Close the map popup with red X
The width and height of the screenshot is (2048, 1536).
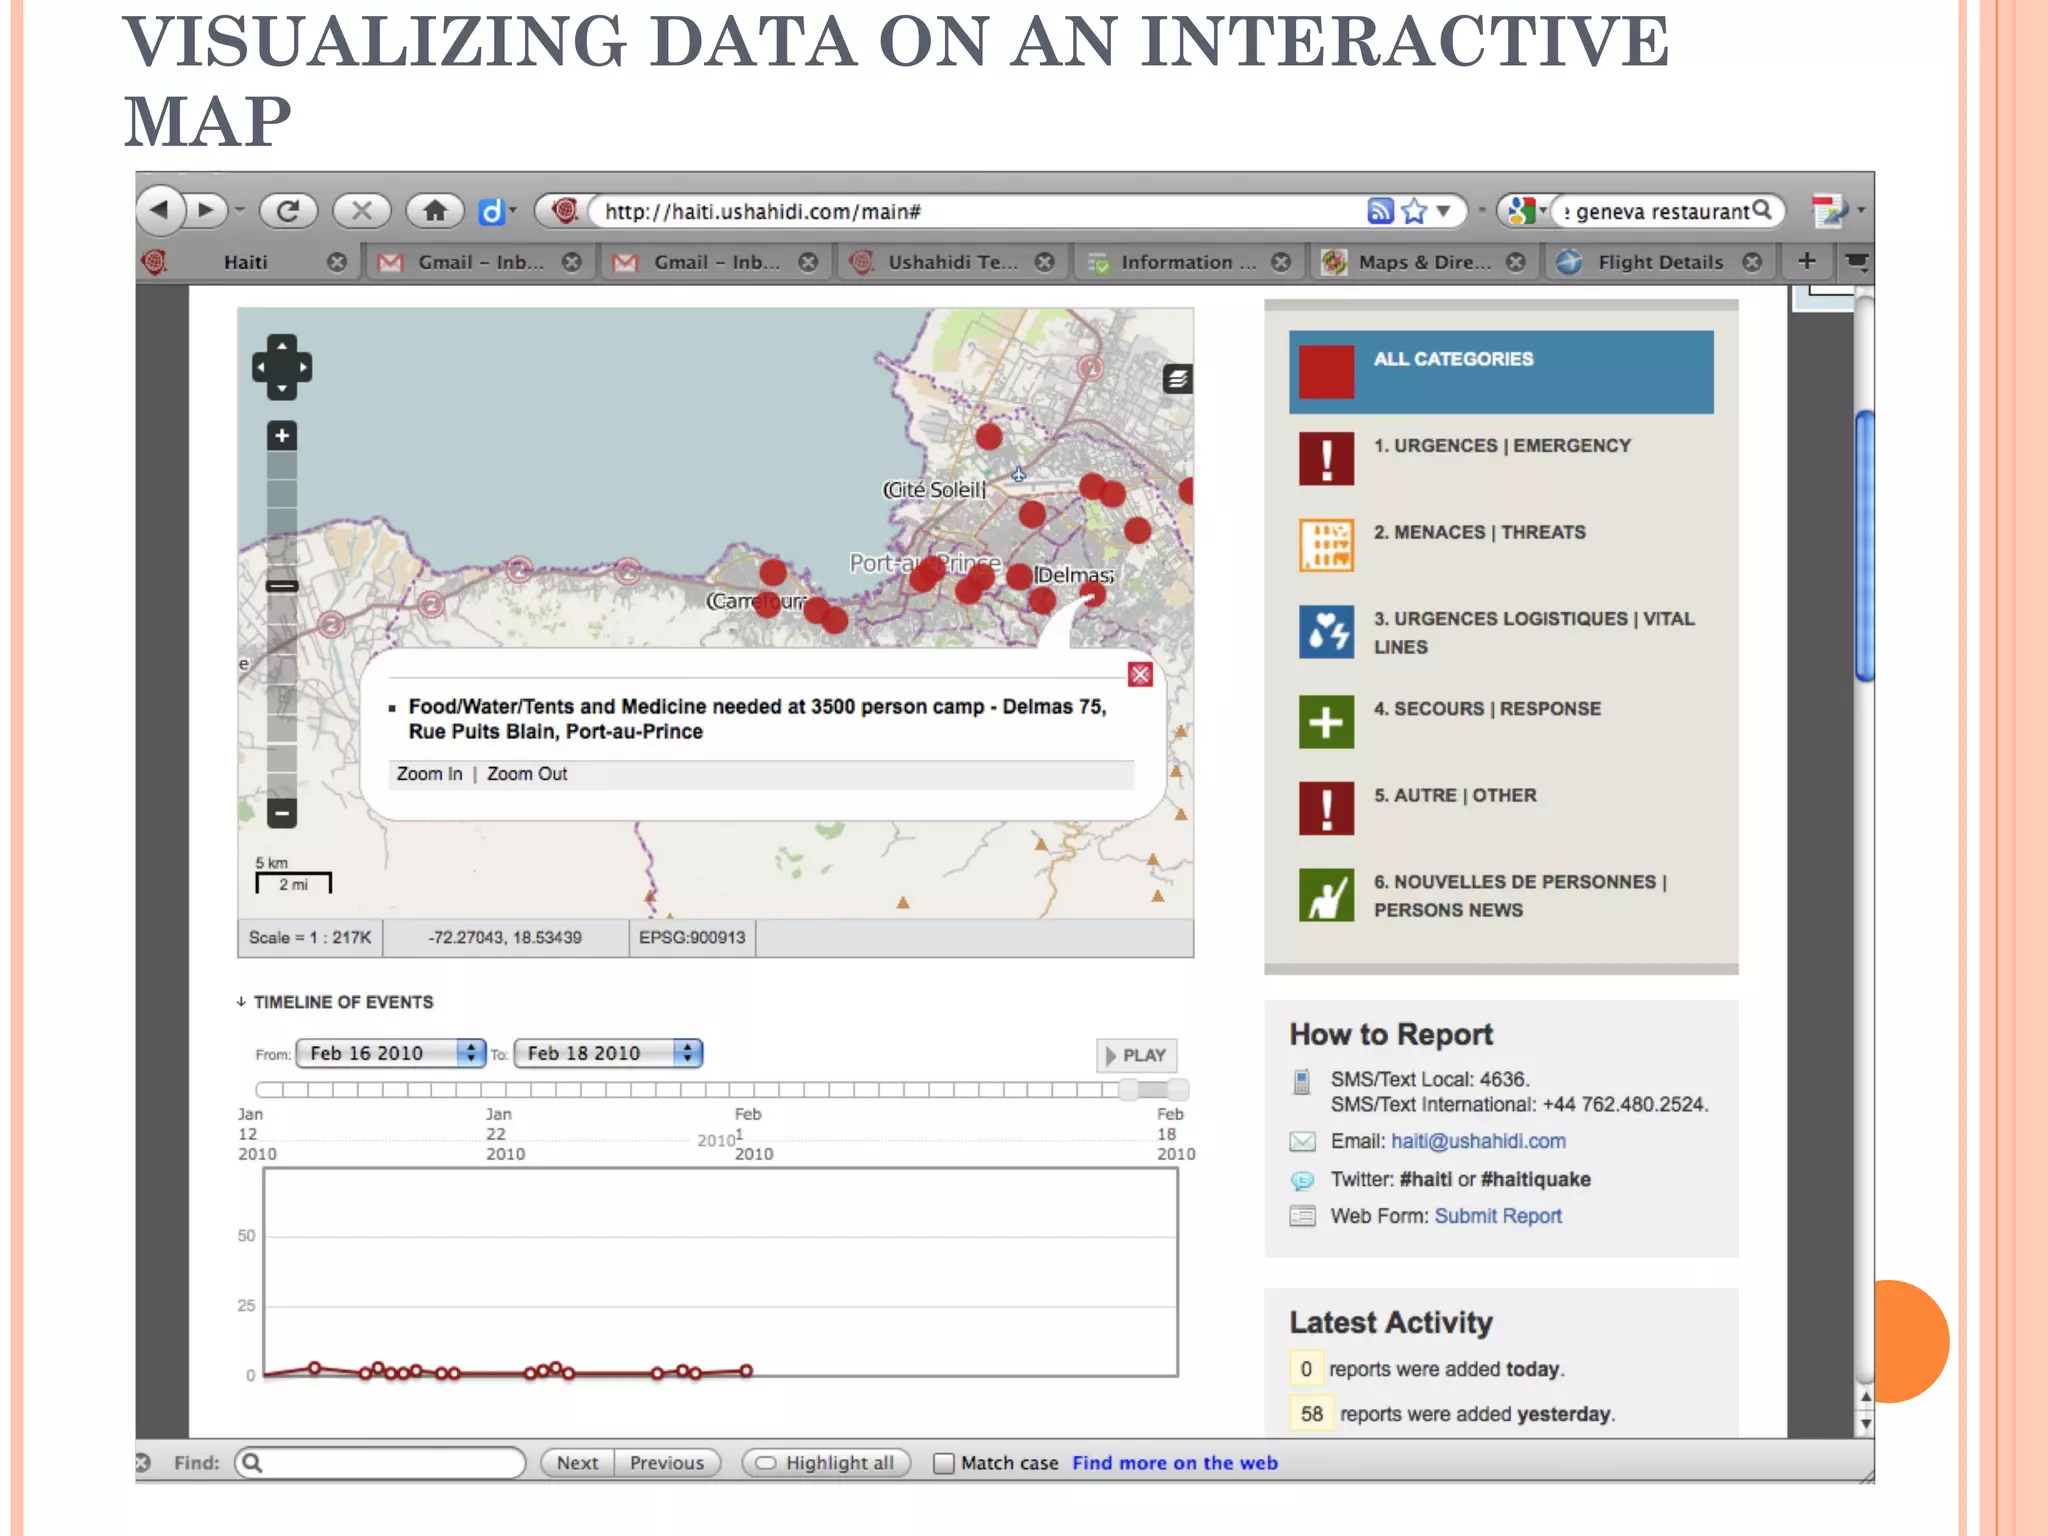[1140, 674]
